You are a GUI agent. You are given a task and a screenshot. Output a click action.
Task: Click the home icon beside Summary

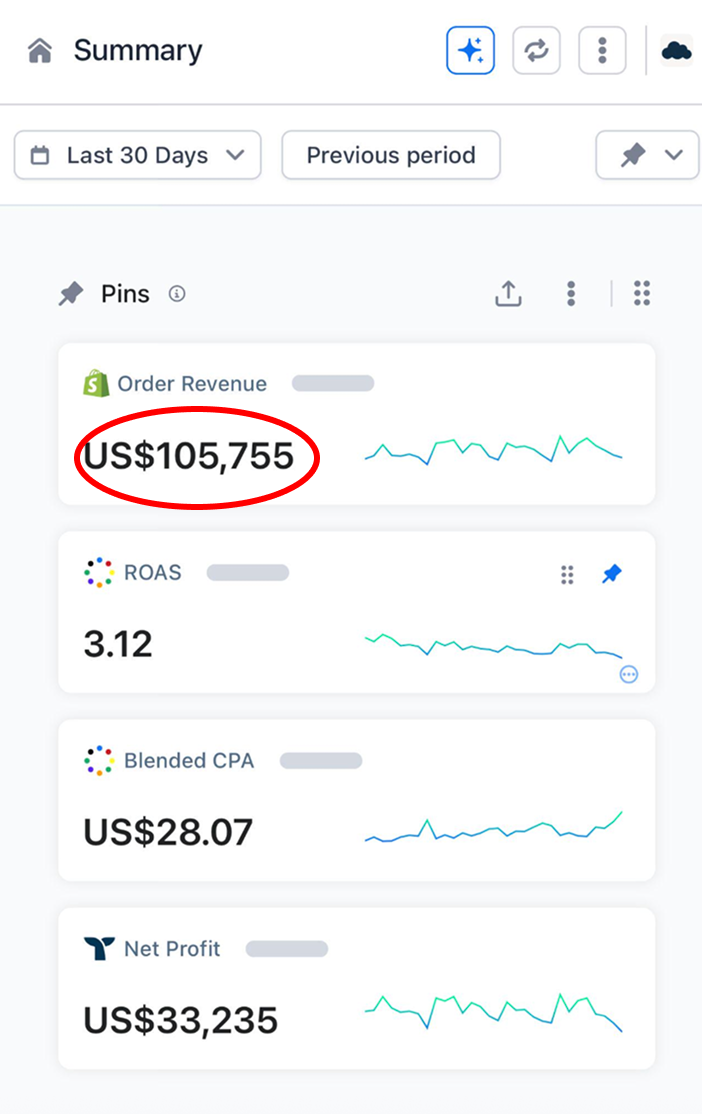40,51
